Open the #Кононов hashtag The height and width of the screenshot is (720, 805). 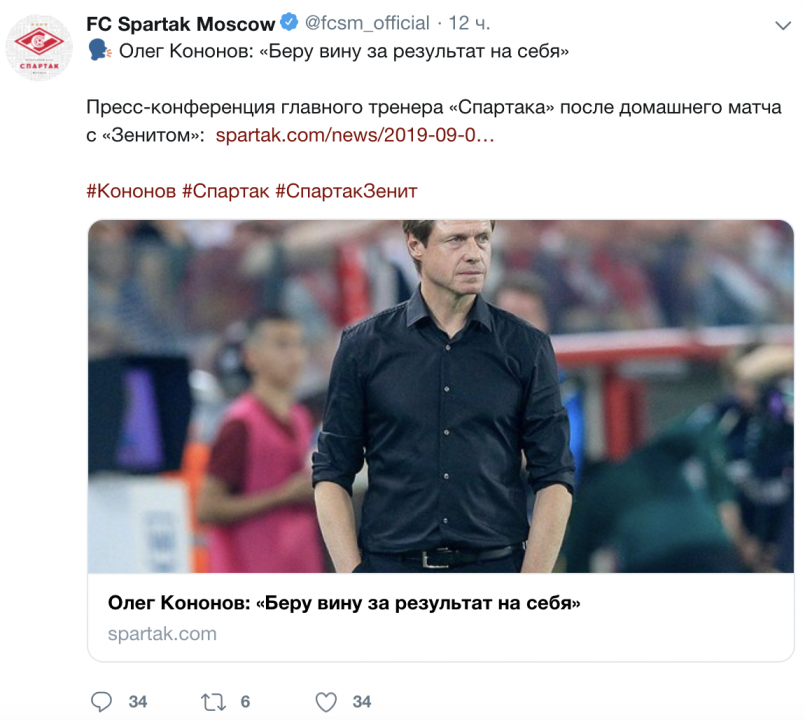point(131,190)
